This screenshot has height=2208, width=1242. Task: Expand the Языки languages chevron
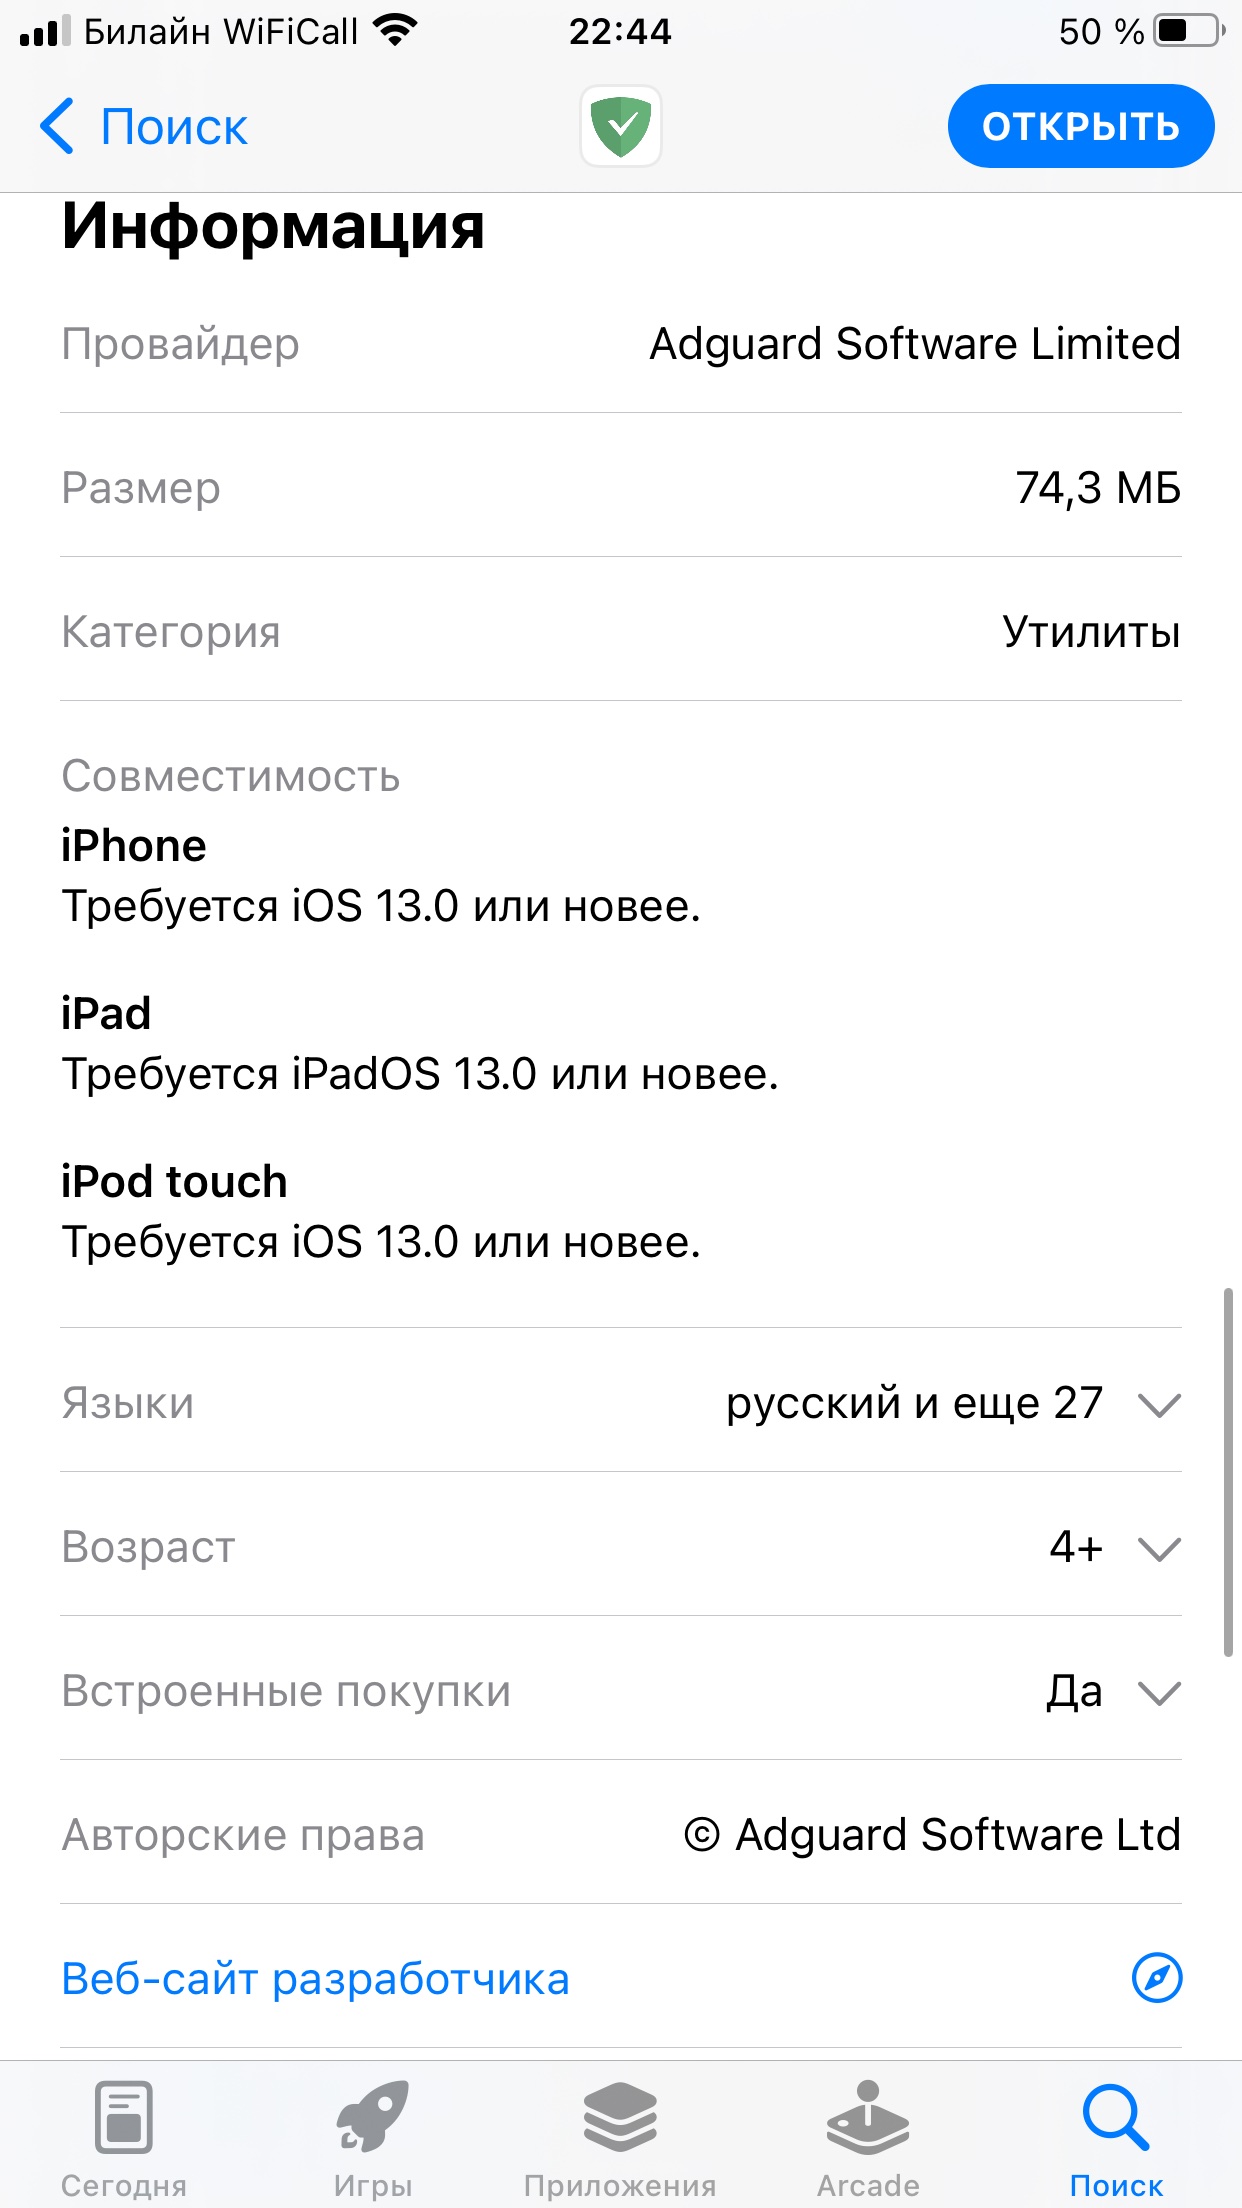(1159, 1404)
